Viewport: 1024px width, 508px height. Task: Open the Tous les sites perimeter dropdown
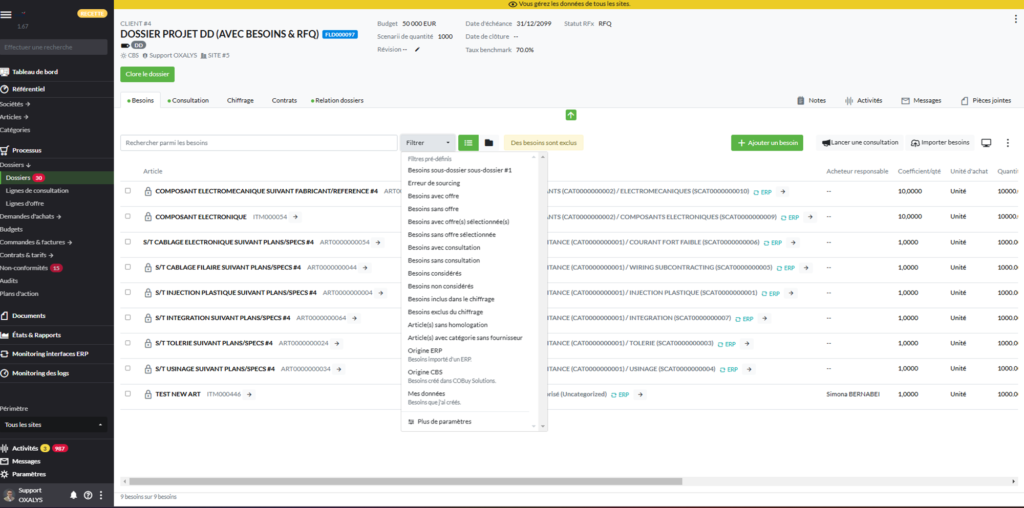(53, 425)
